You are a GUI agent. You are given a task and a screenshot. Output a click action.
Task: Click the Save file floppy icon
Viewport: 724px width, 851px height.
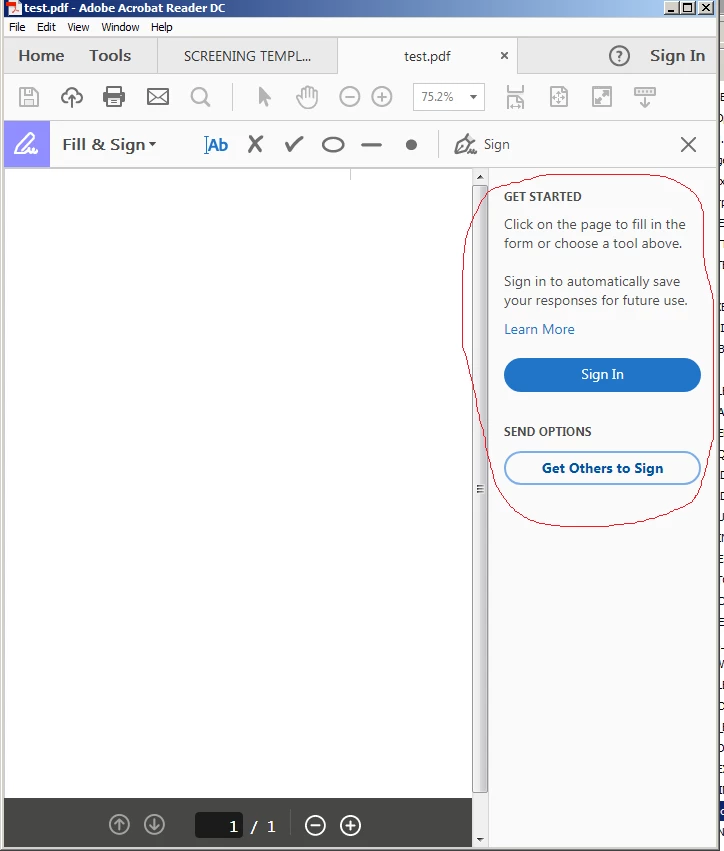click(x=29, y=97)
